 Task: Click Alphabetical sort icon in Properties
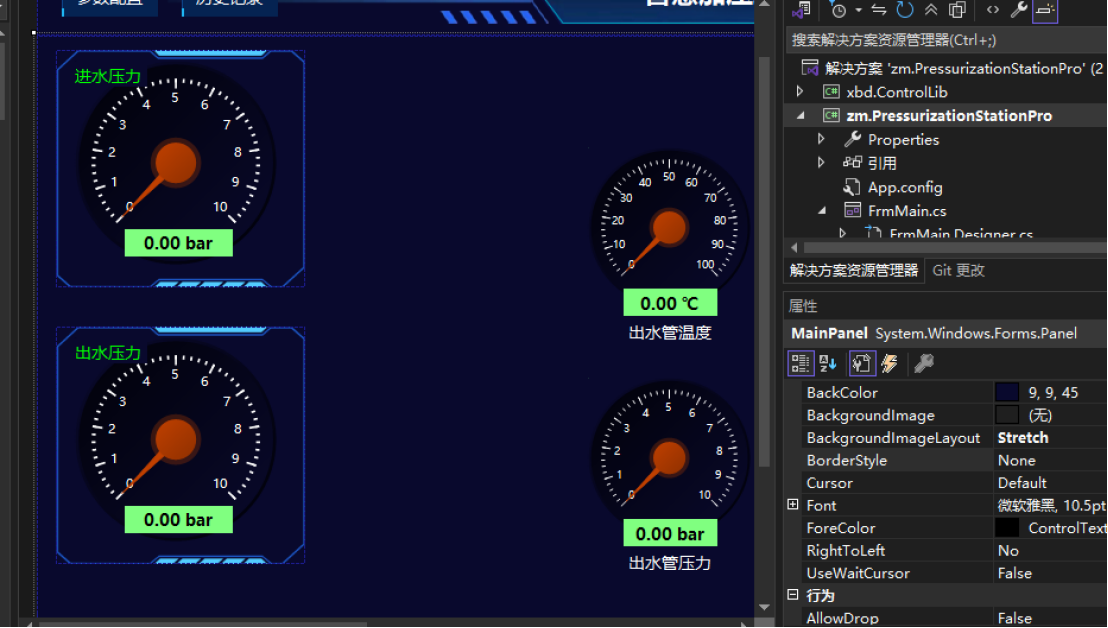click(x=827, y=364)
